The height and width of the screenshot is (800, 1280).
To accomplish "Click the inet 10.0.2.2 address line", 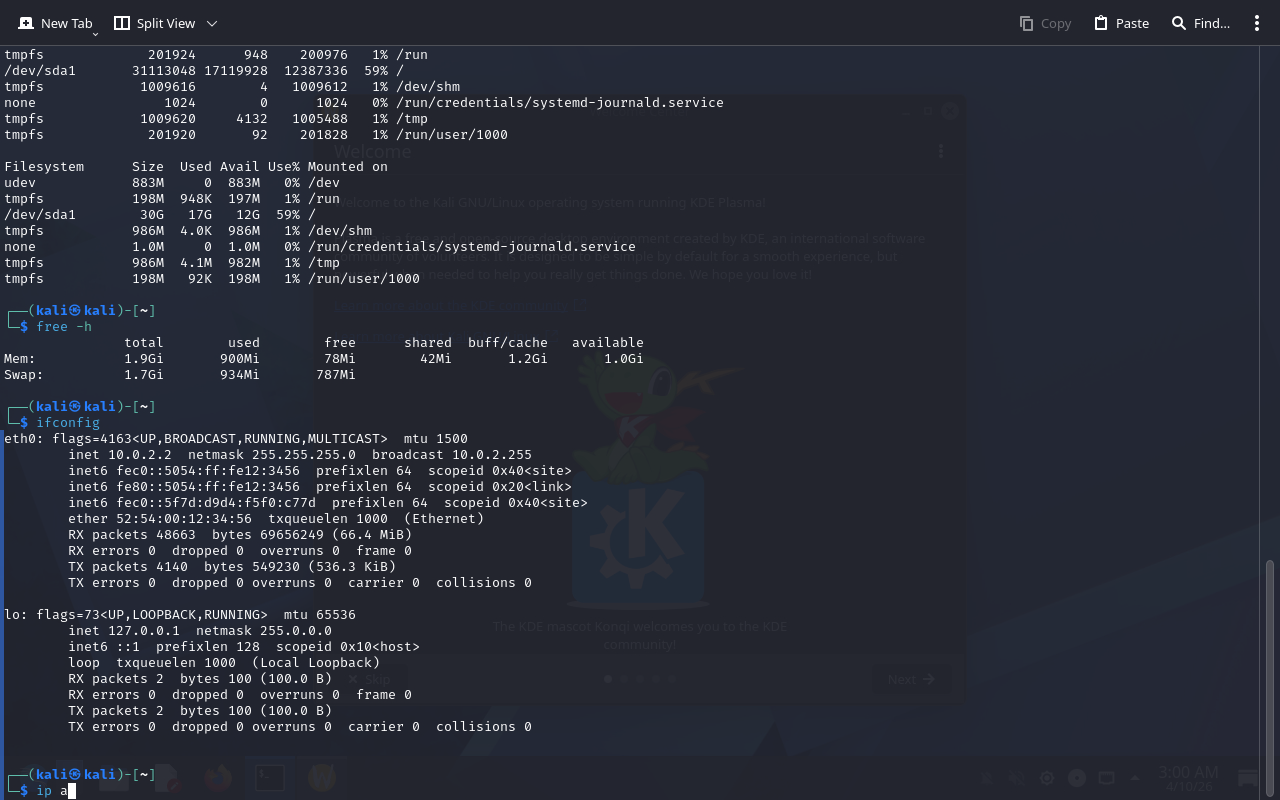I will point(300,455).
